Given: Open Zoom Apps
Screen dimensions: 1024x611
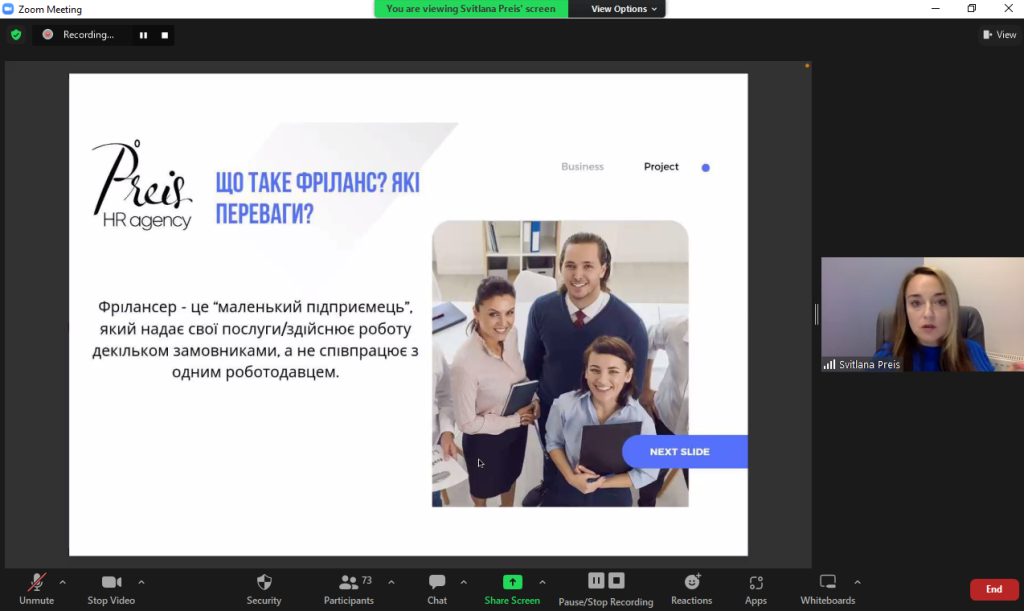Looking at the screenshot, I should click(x=756, y=589).
